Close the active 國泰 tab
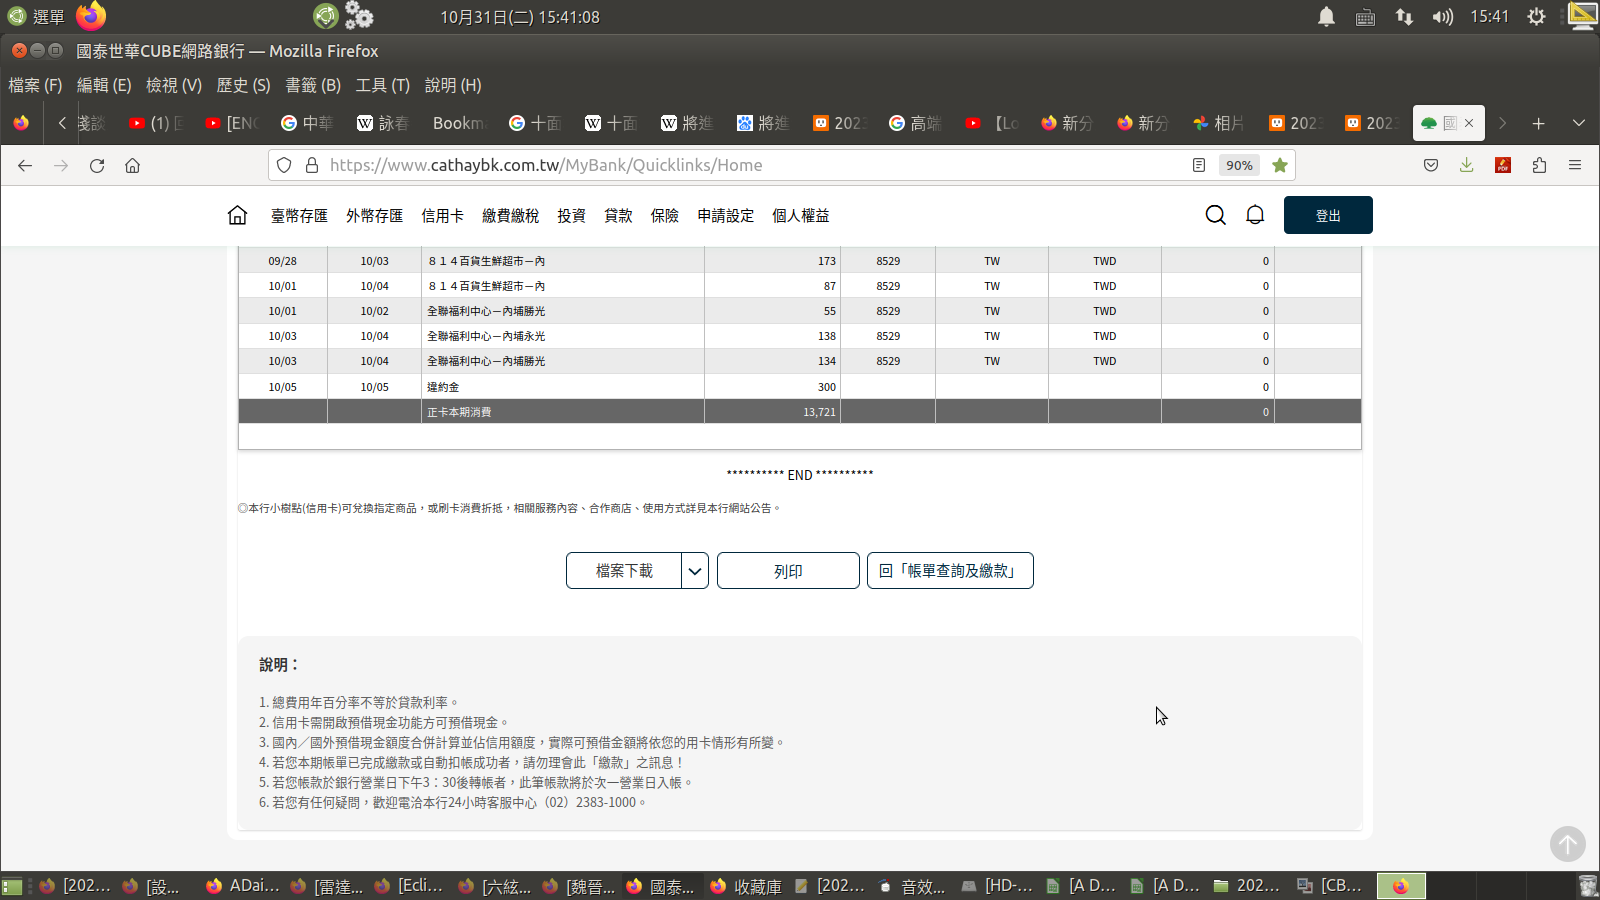Image resolution: width=1600 pixels, height=900 pixels. 1469,123
